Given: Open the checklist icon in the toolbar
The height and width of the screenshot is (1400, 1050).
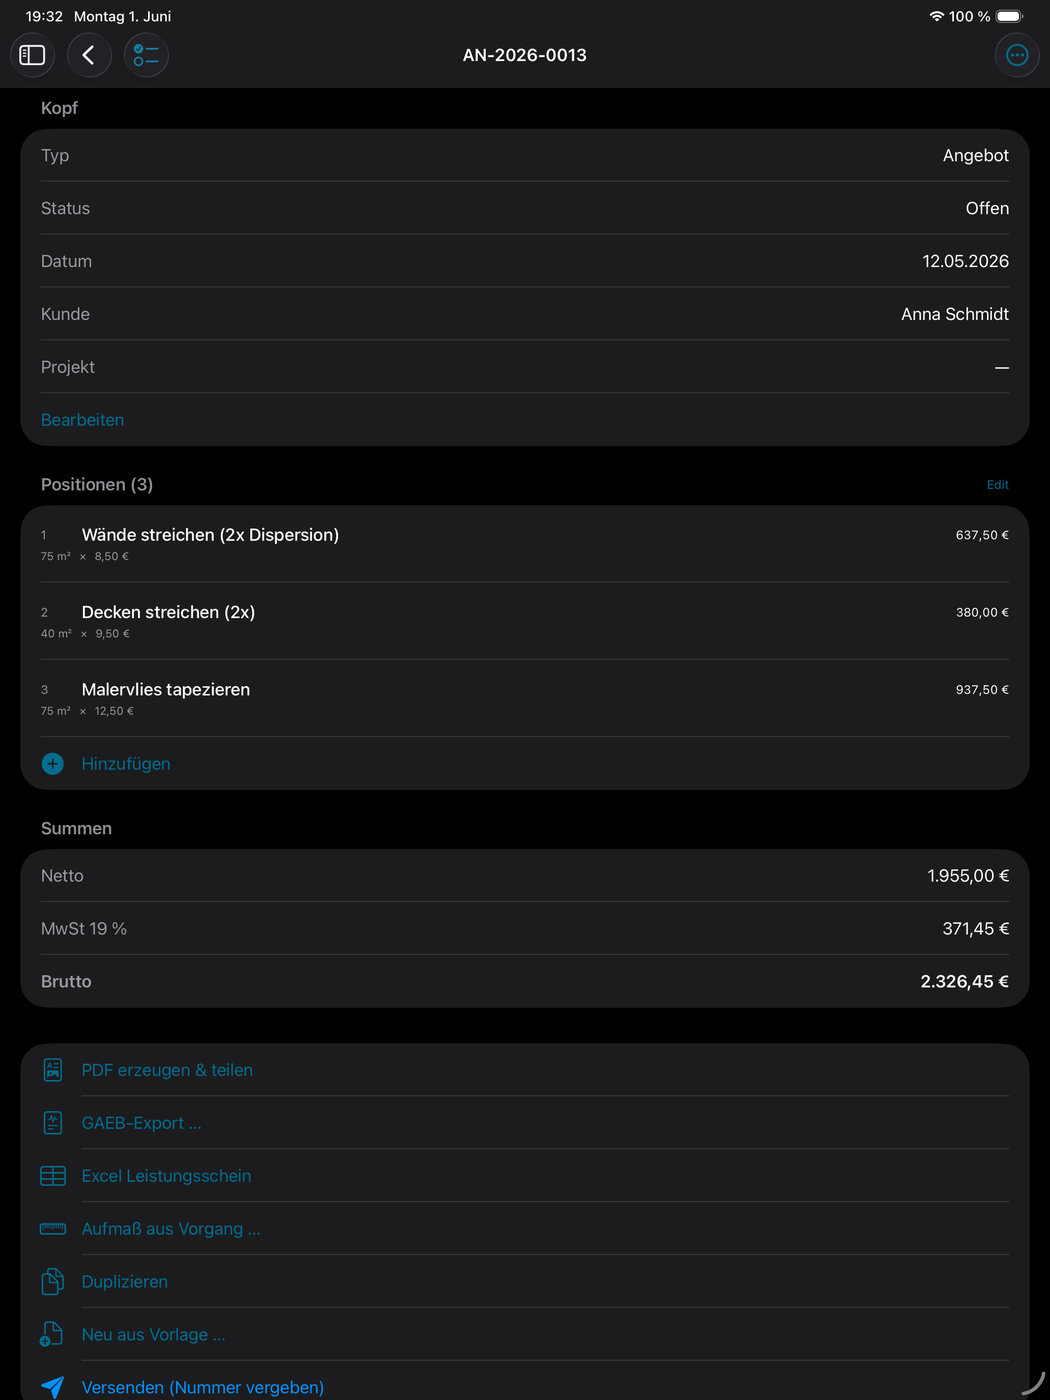Looking at the screenshot, I should (x=146, y=55).
